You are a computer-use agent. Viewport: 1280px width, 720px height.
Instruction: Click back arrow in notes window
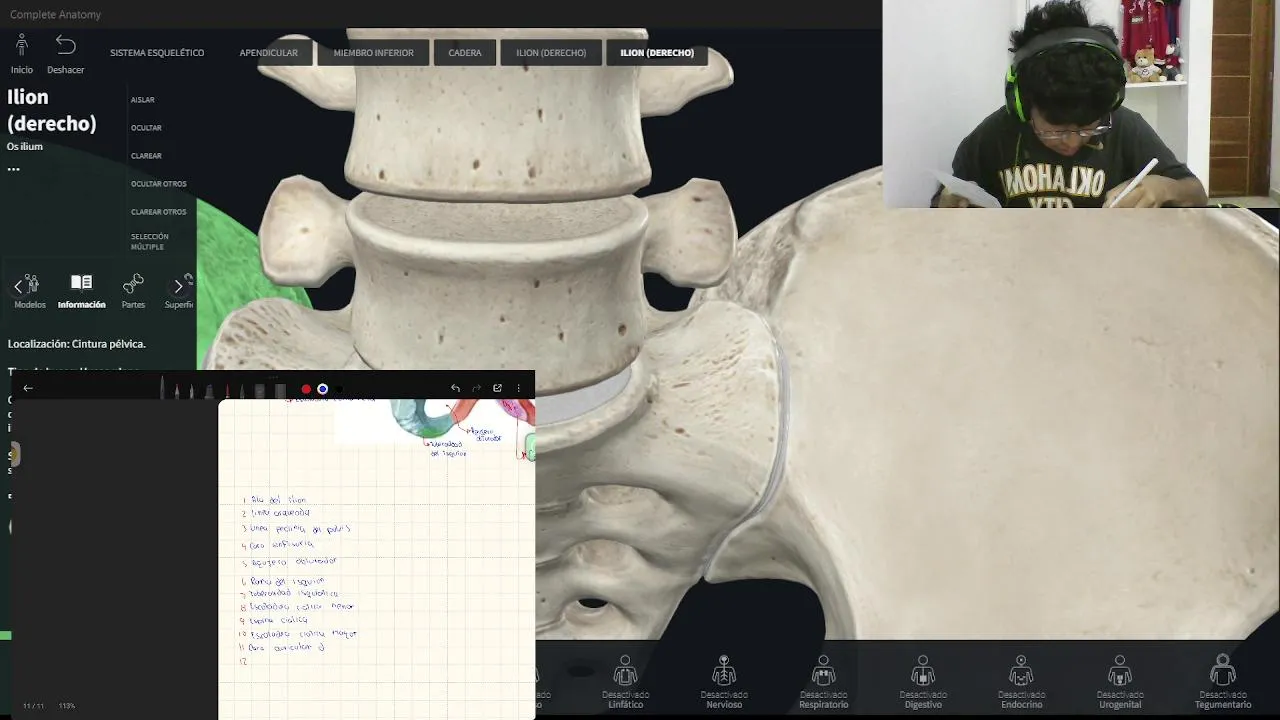pyautogui.click(x=28, y=388)
